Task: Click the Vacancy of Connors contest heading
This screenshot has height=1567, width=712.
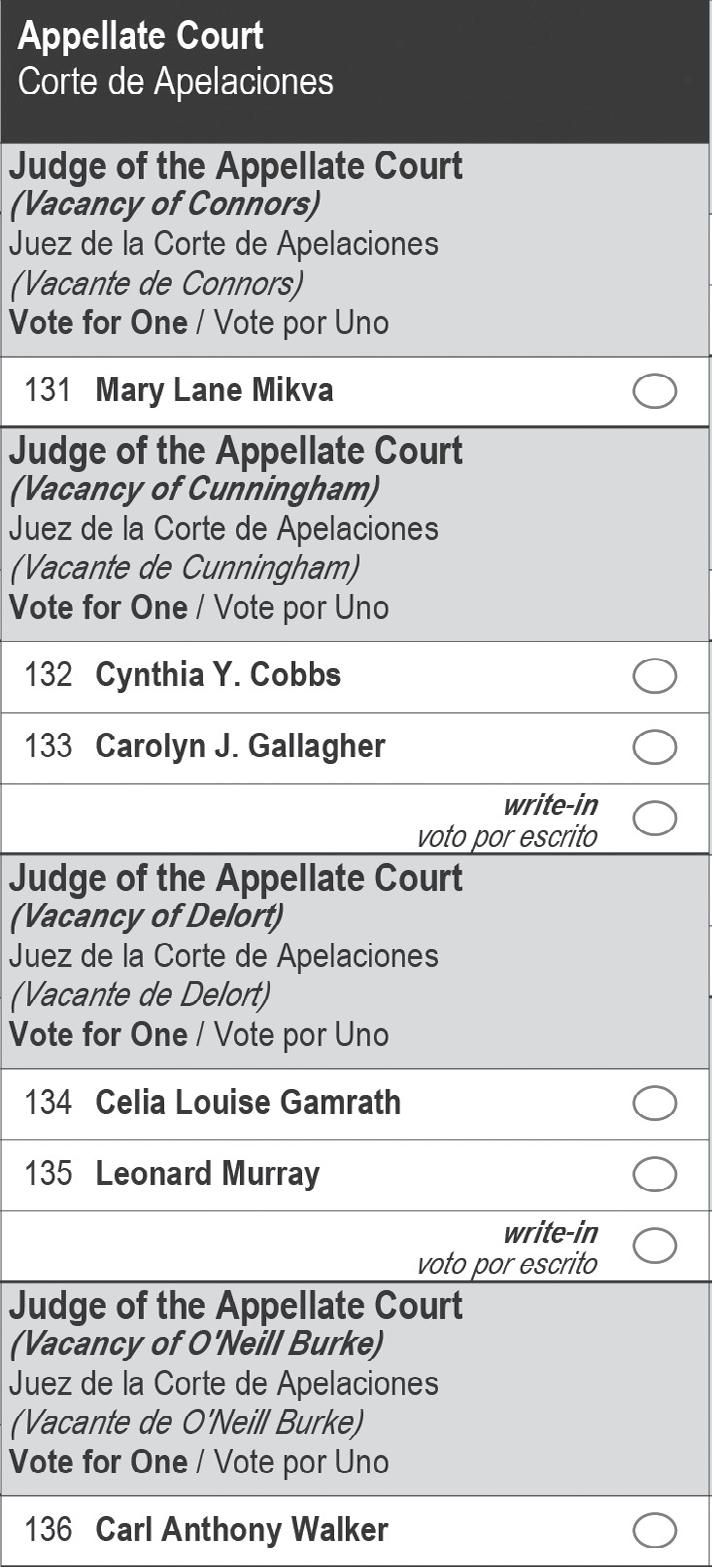Action: 164,204
